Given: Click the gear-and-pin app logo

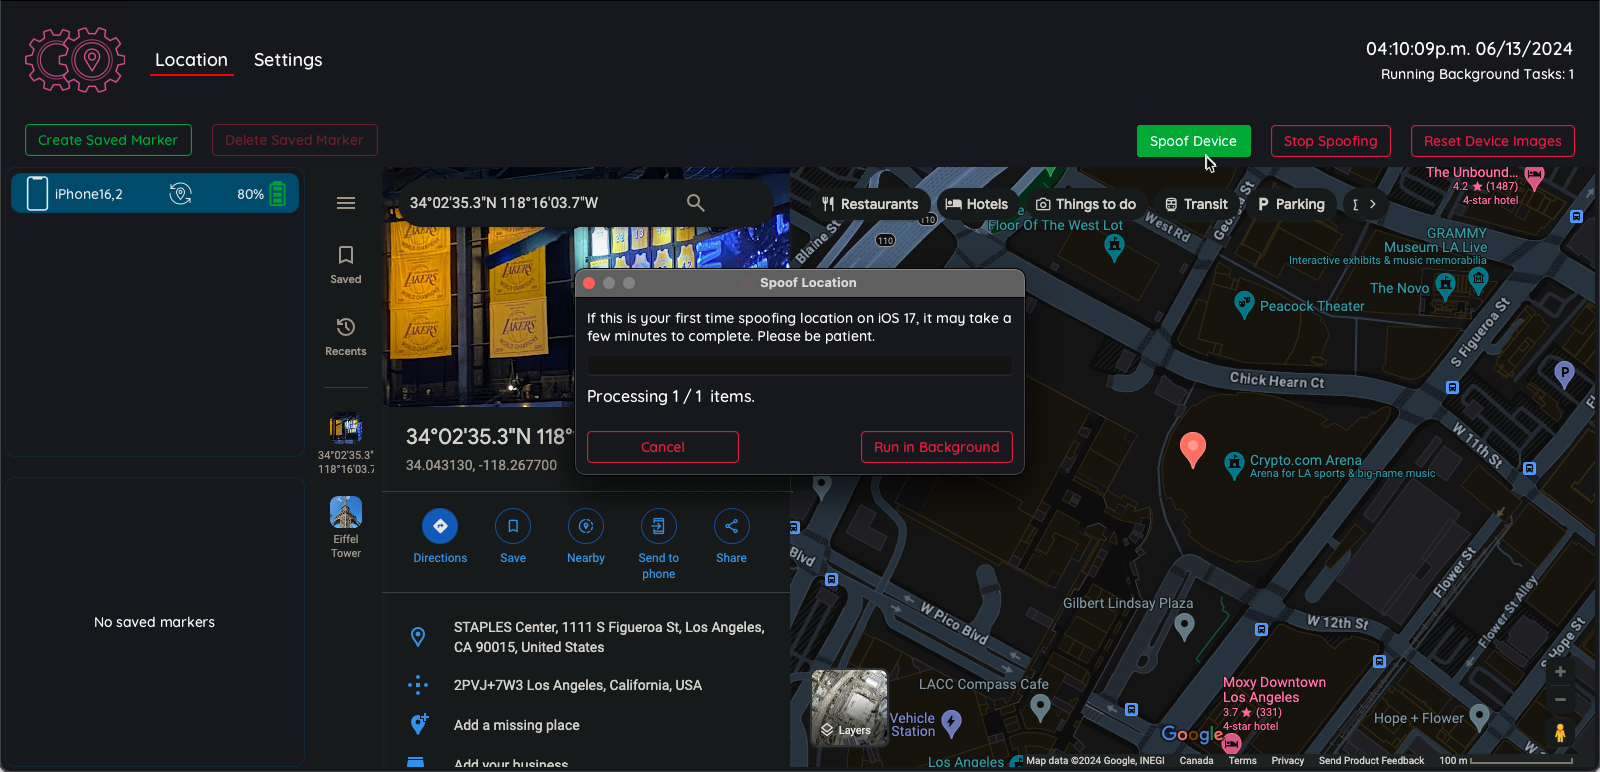Looking at the screenshot, I should (x=75, y=60).
